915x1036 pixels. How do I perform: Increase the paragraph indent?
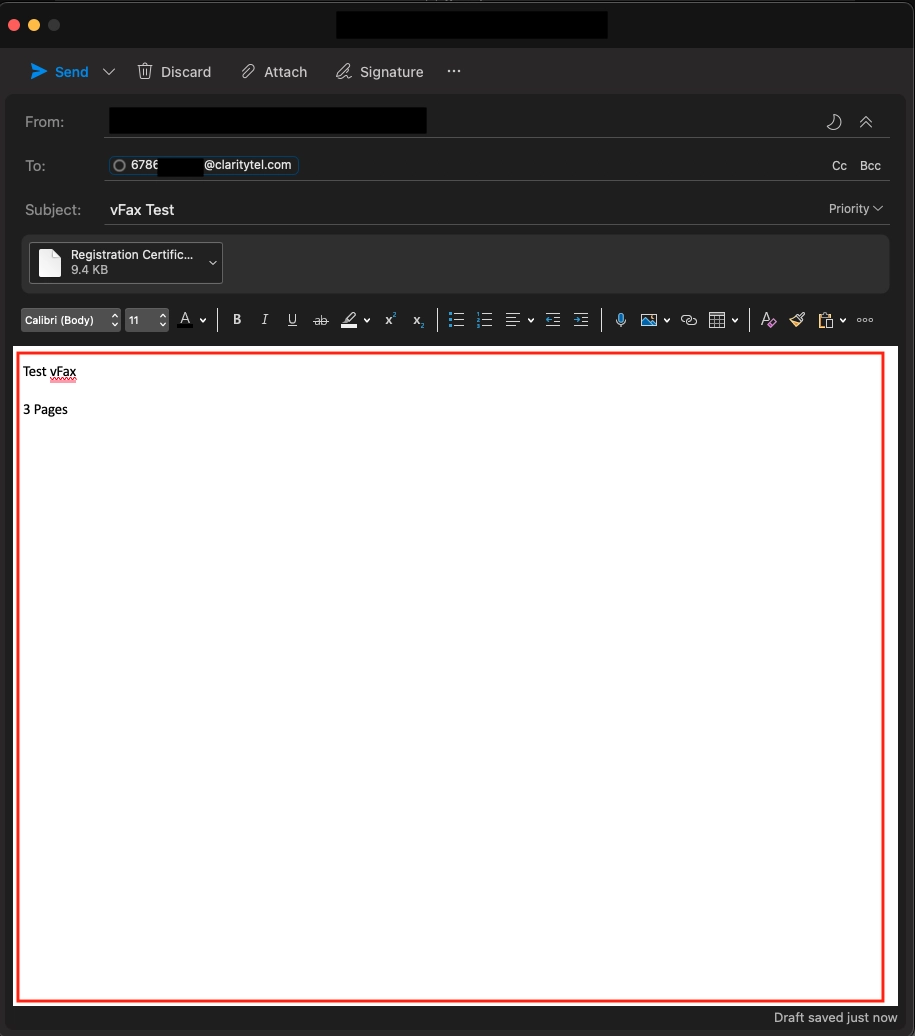(x=581, y=320)
